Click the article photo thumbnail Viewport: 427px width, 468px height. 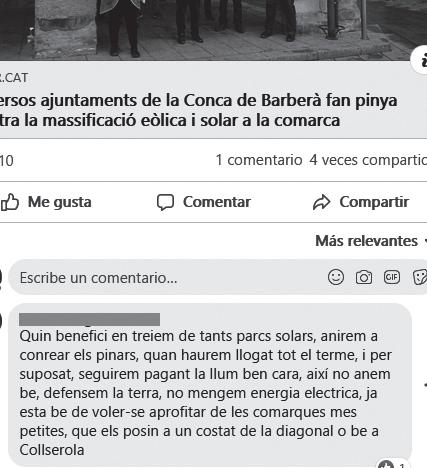(213, 30)
